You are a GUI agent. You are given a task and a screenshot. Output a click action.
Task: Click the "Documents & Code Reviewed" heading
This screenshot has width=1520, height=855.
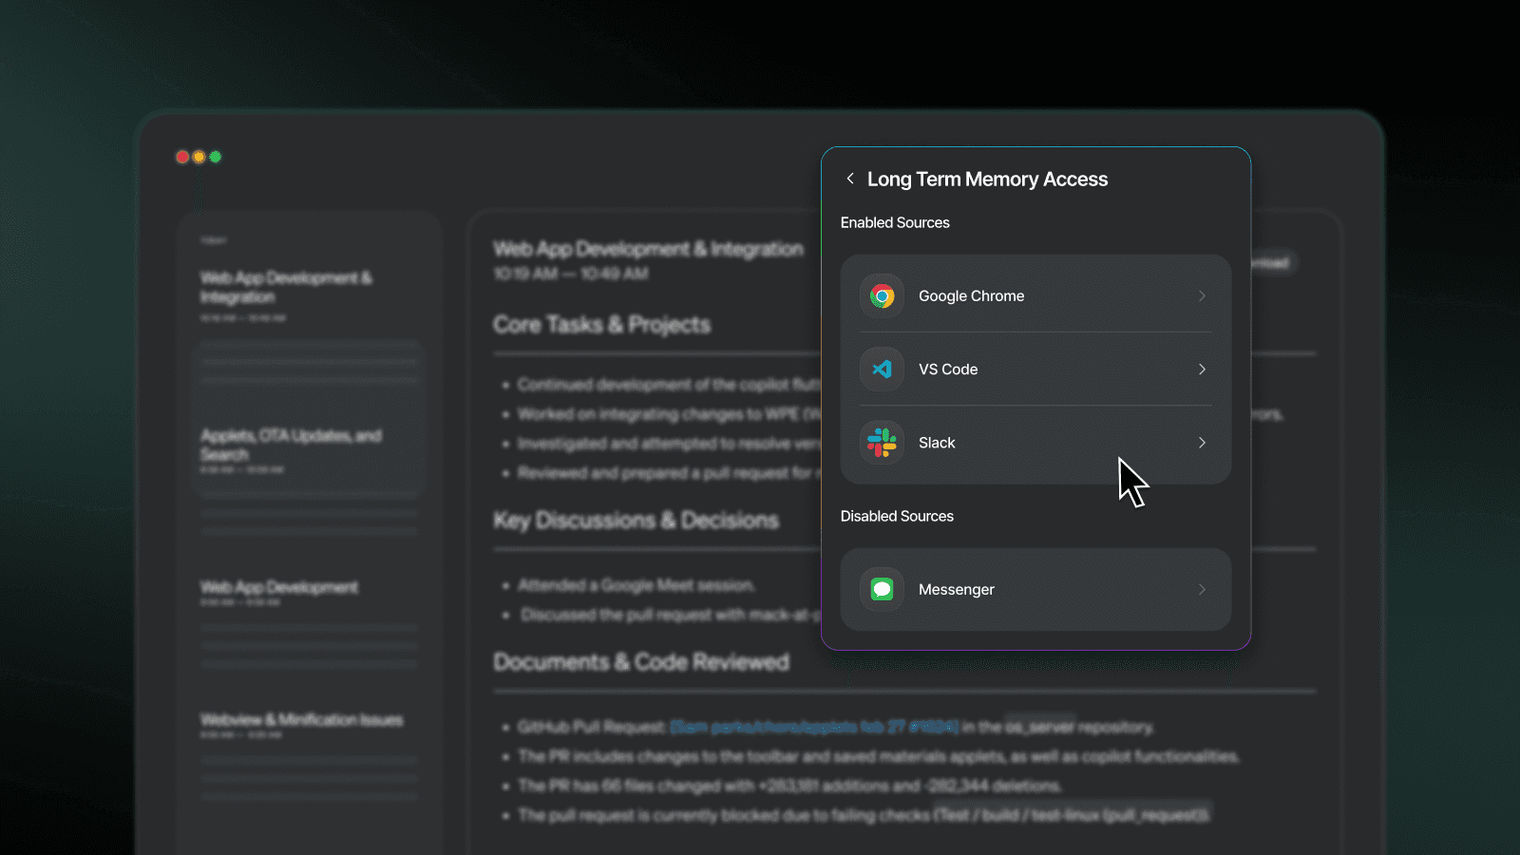(x=641, y=662)
